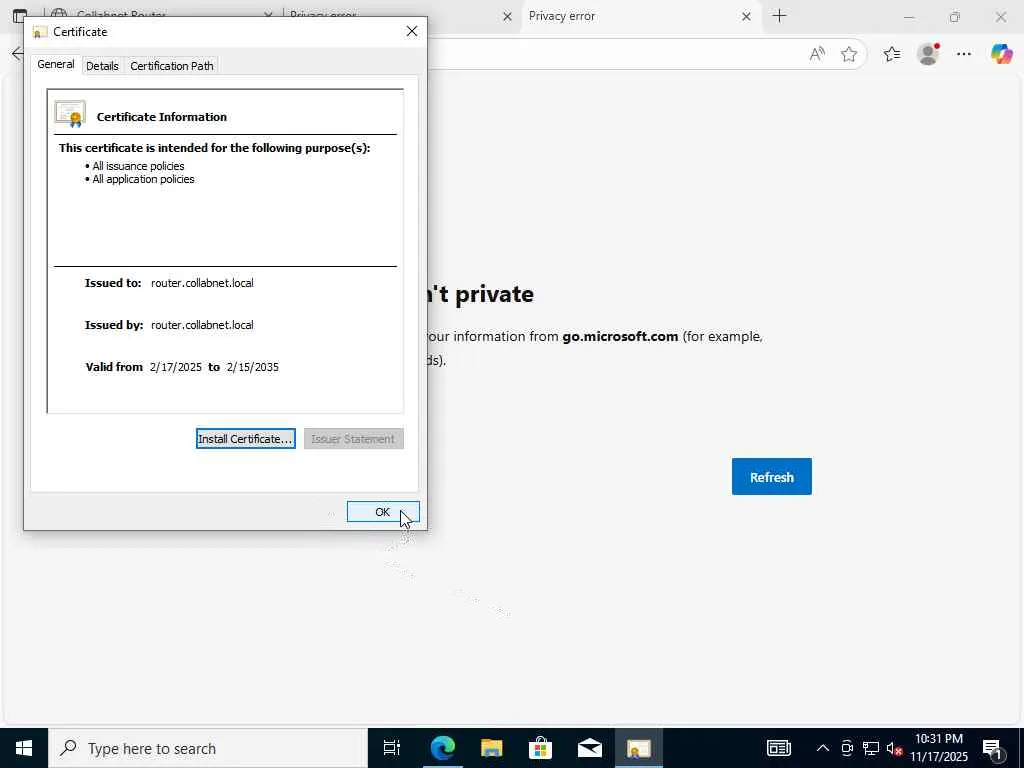Open the Mail app from taskbar
1024x768 pixels.
[x=590, y=748]
